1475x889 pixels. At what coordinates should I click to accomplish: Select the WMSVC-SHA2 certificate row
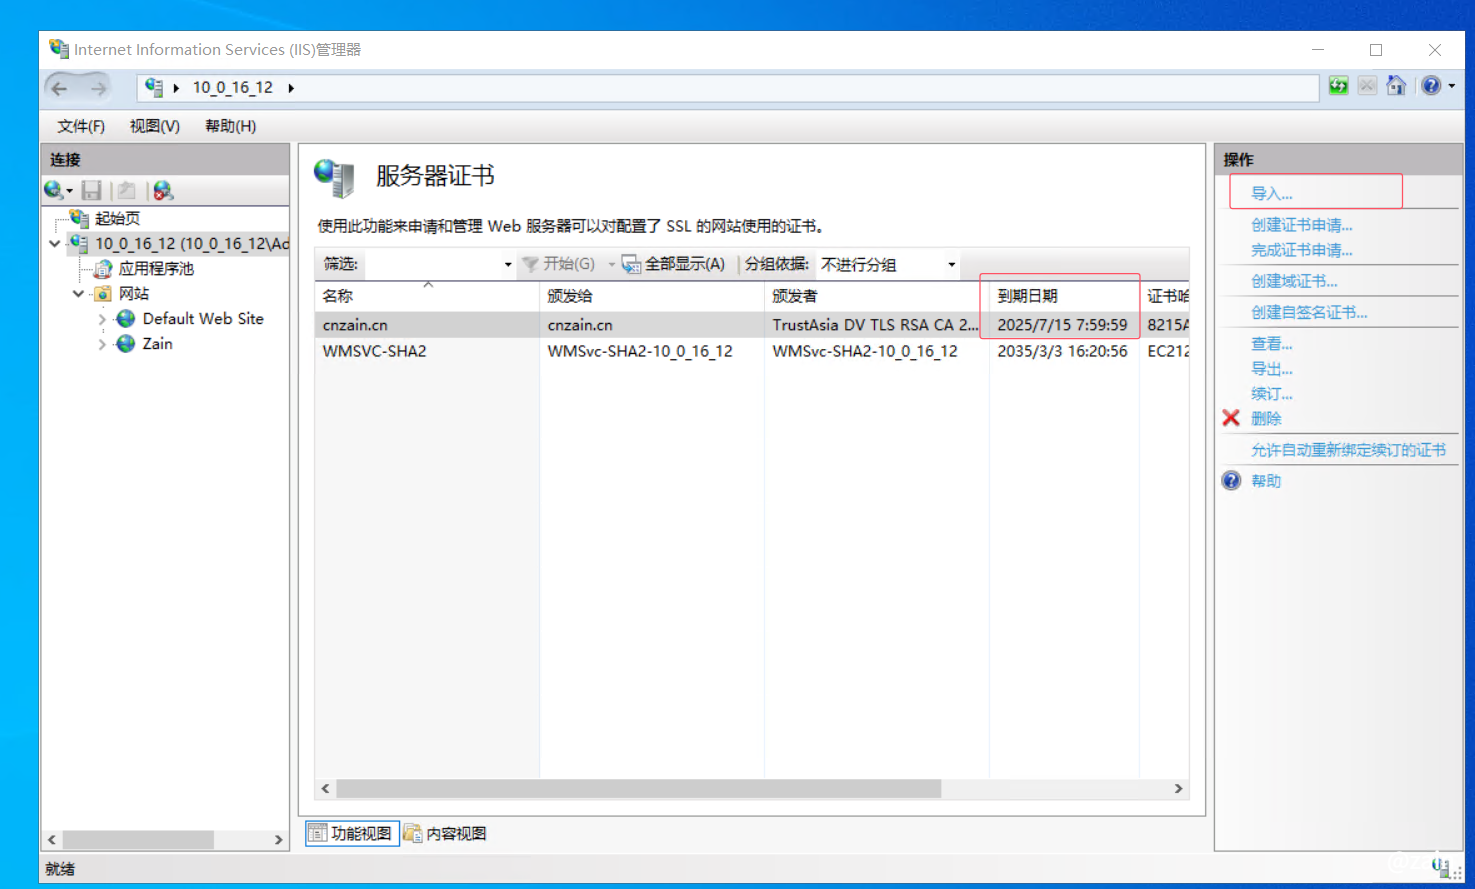[752, 351]
